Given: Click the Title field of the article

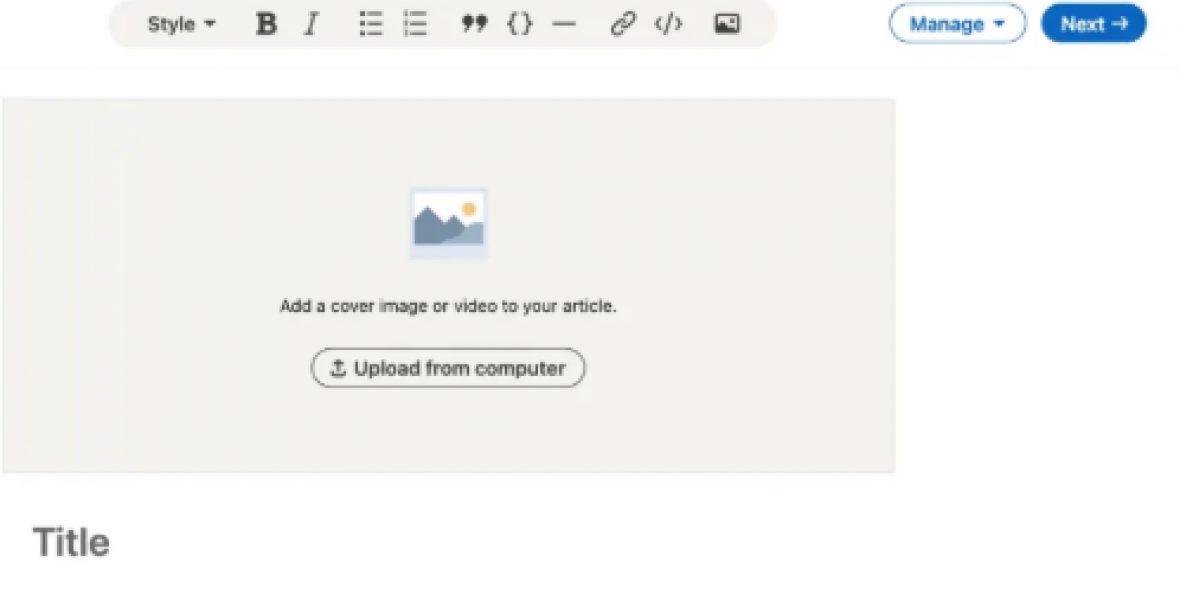Looking at the screenshot, I should (x=72, y=543).
